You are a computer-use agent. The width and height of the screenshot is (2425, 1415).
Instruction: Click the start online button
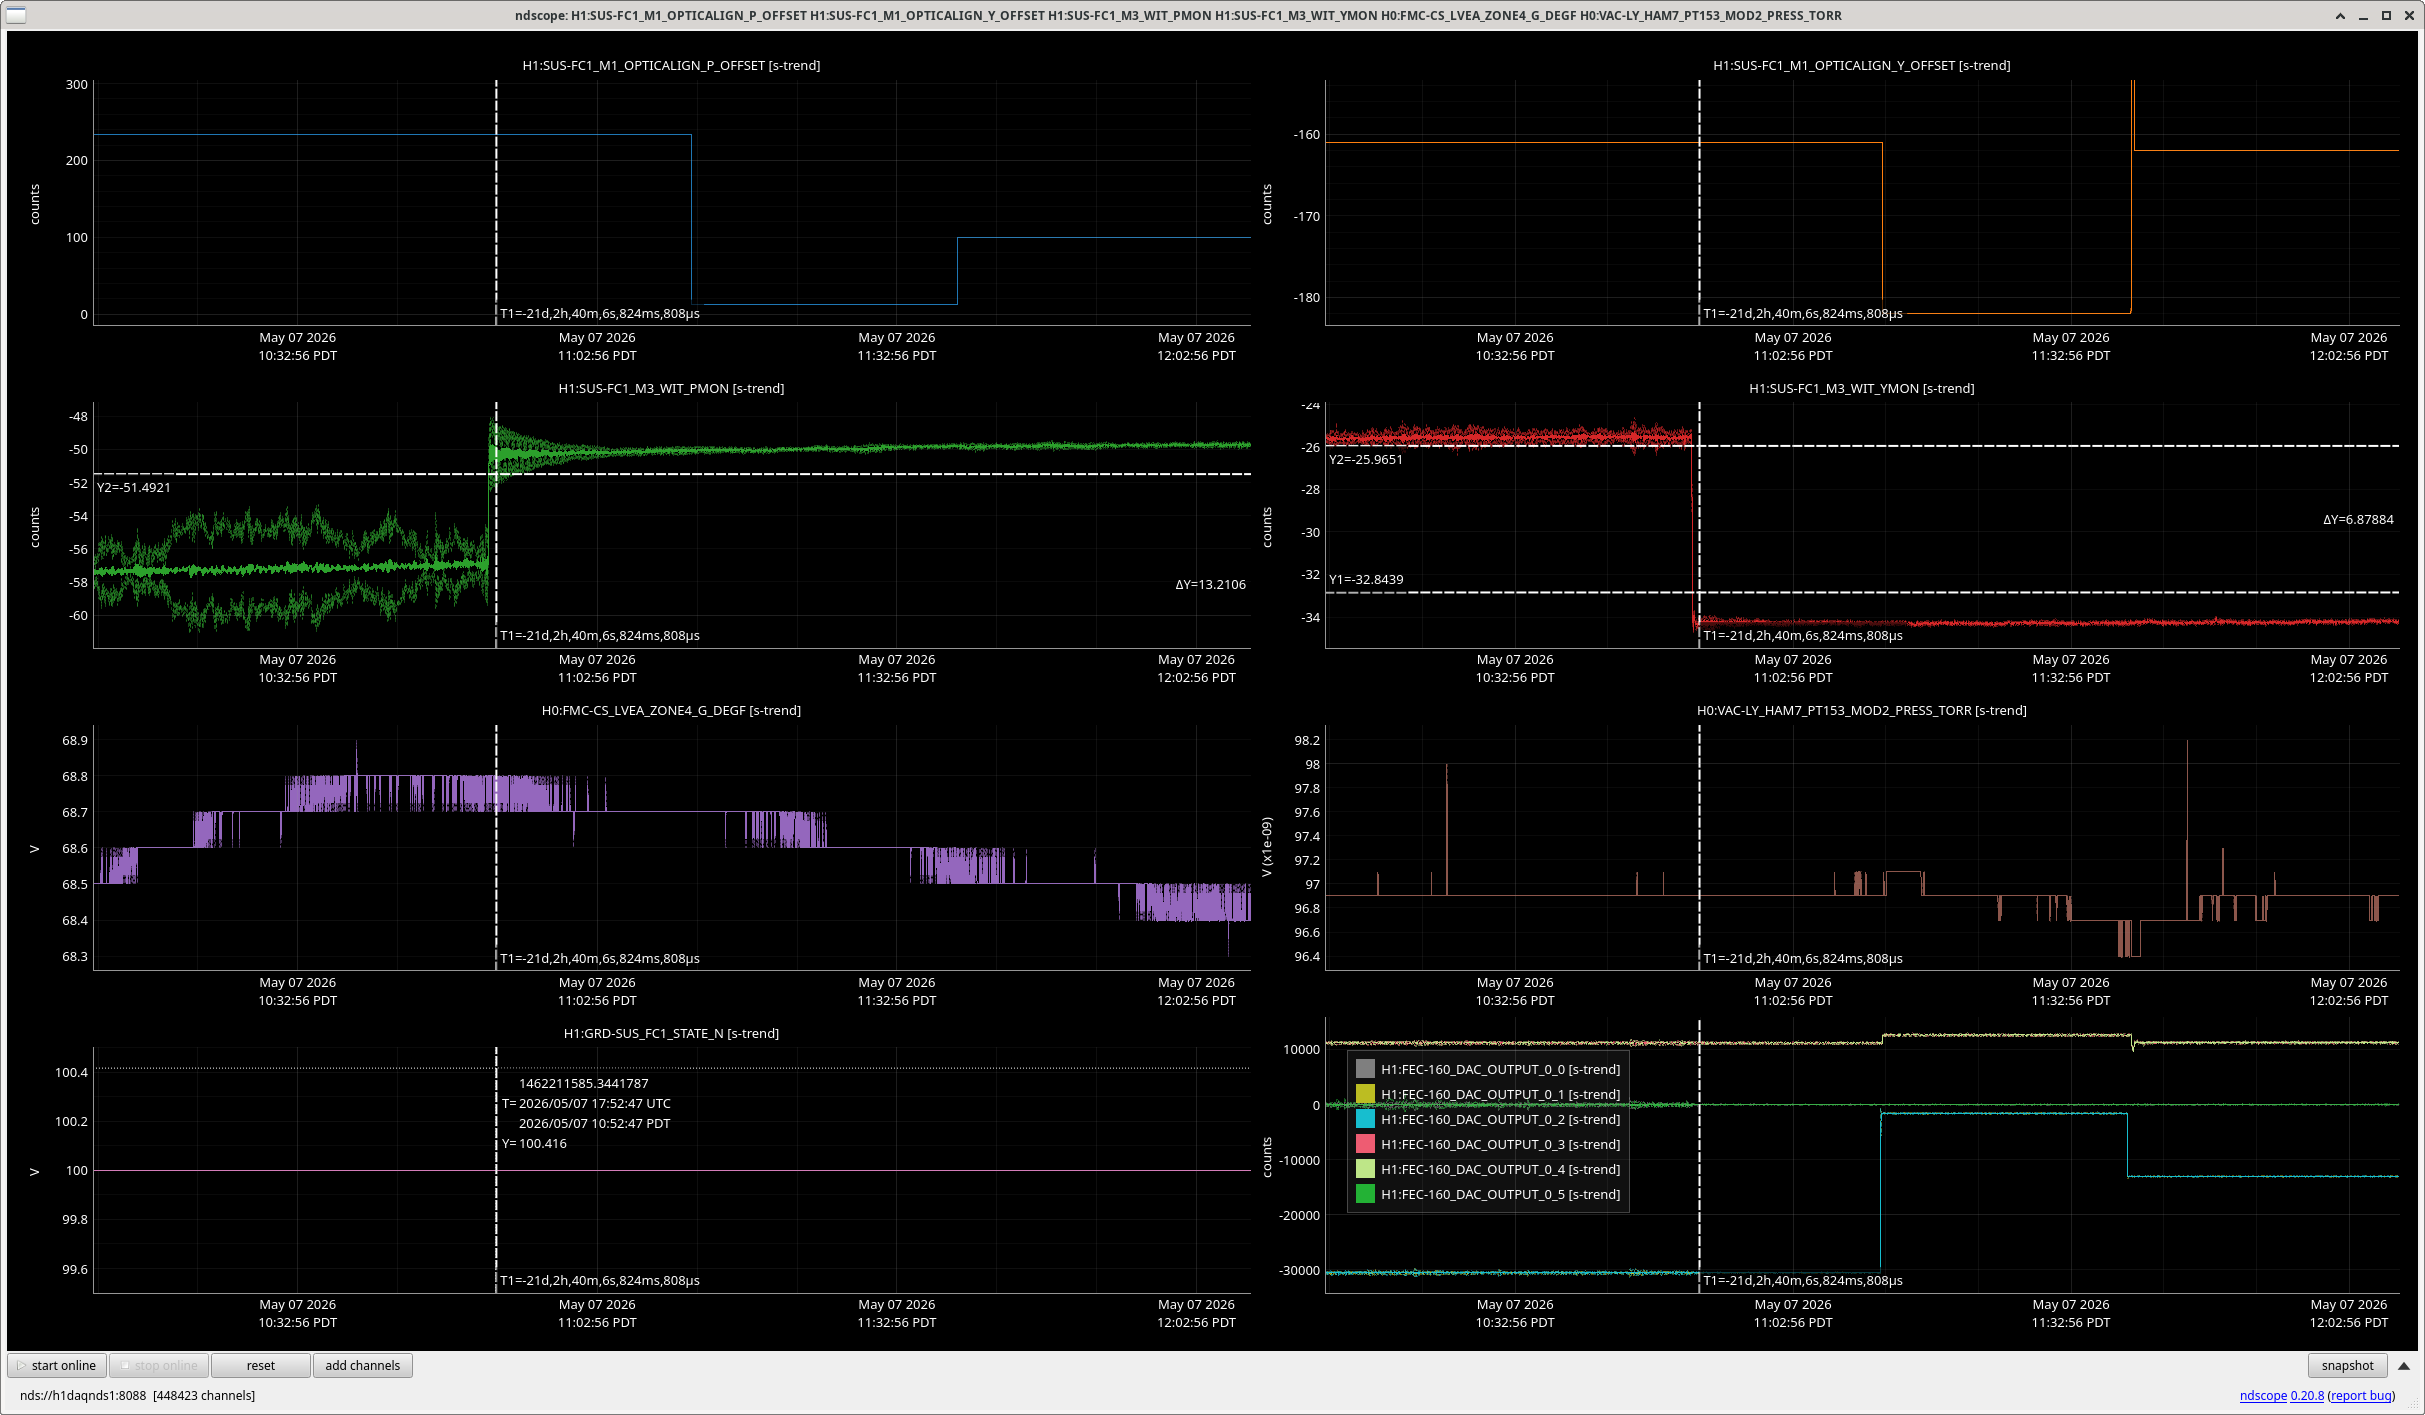pyautogui.click(x=57, y=1365)
